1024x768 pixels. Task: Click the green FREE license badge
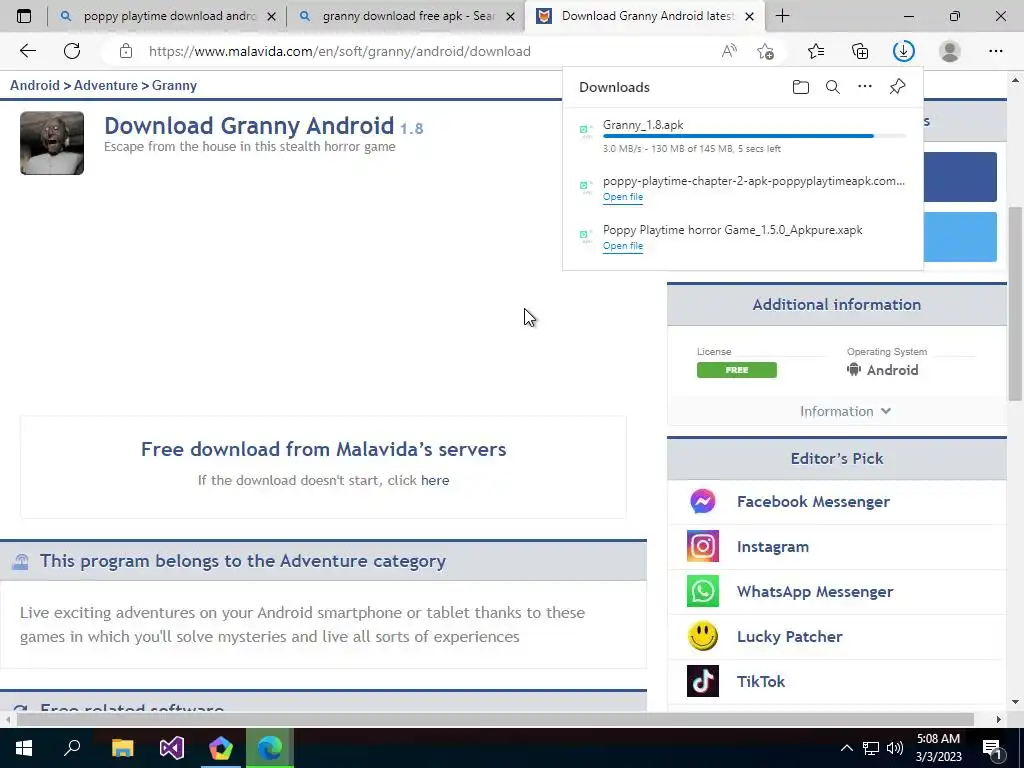(x=737, y=370)
